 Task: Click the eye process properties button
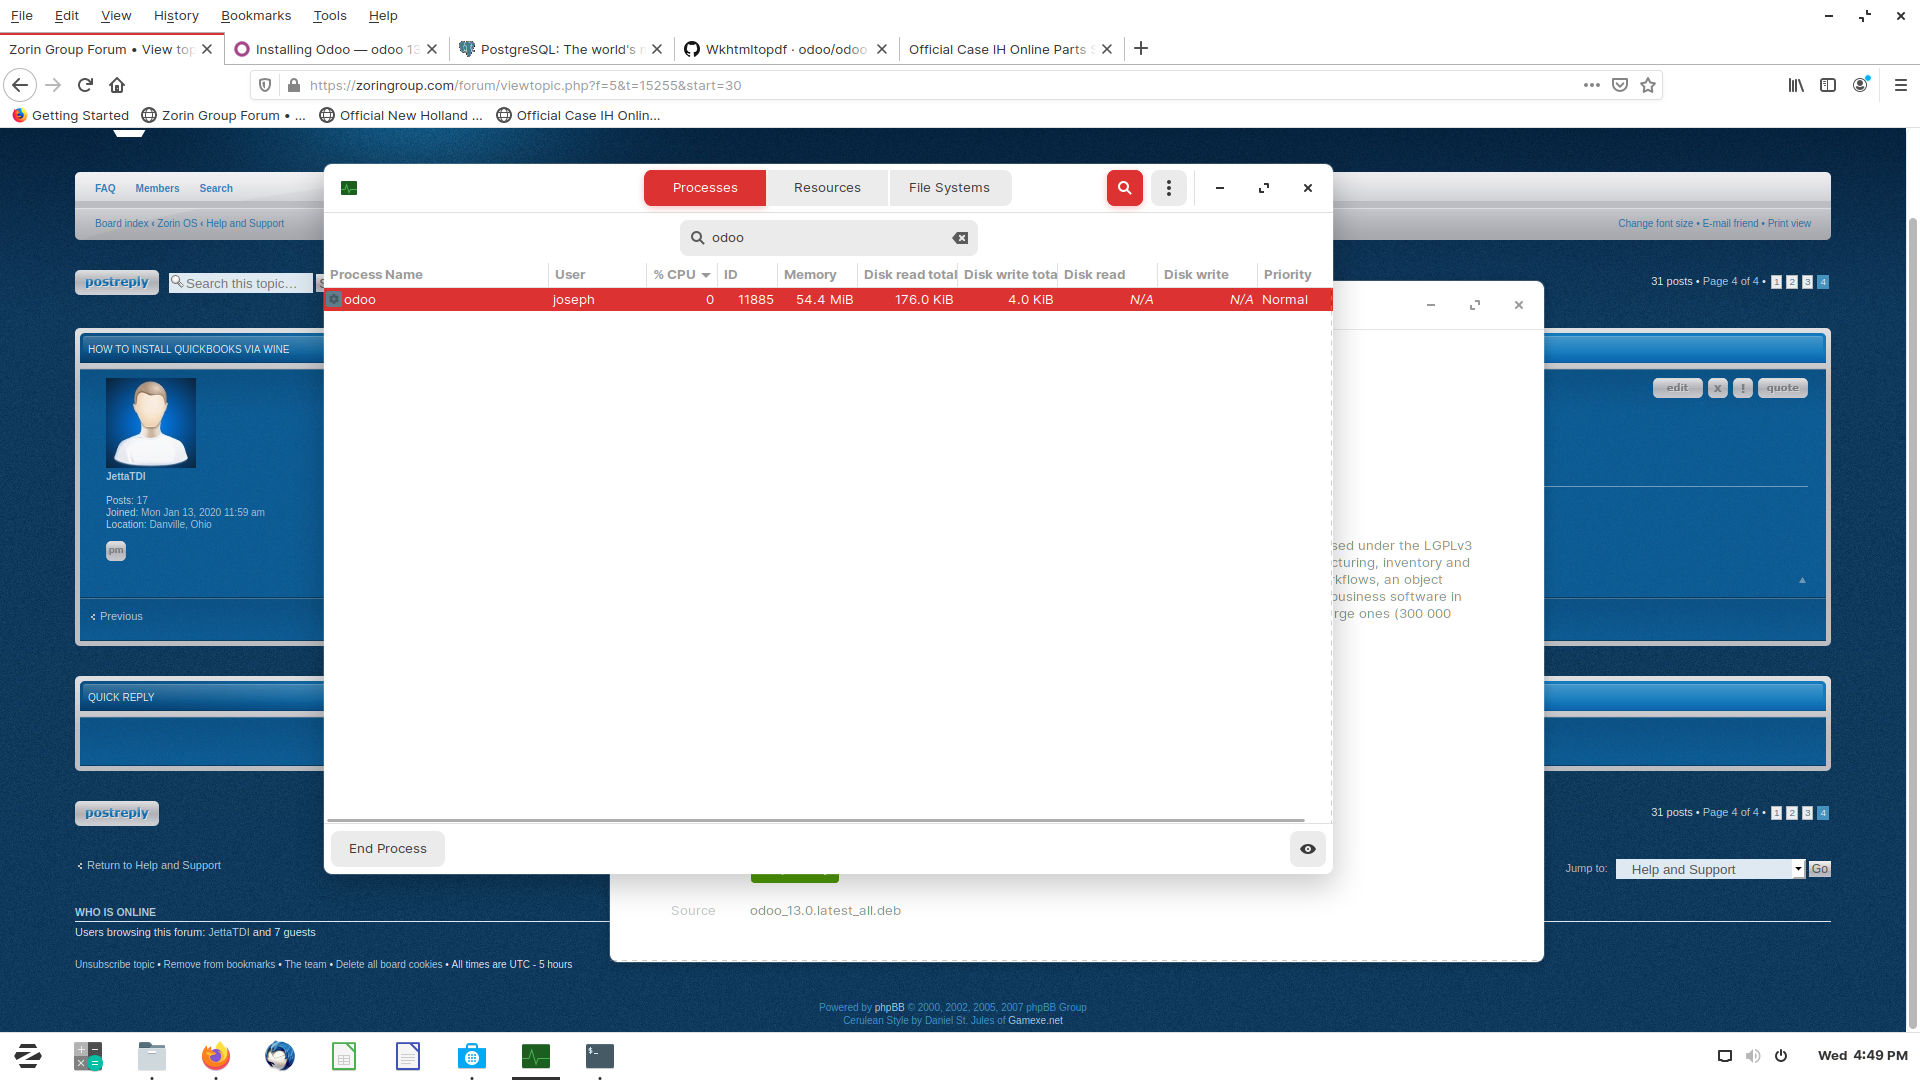(x=1307, y=849)
